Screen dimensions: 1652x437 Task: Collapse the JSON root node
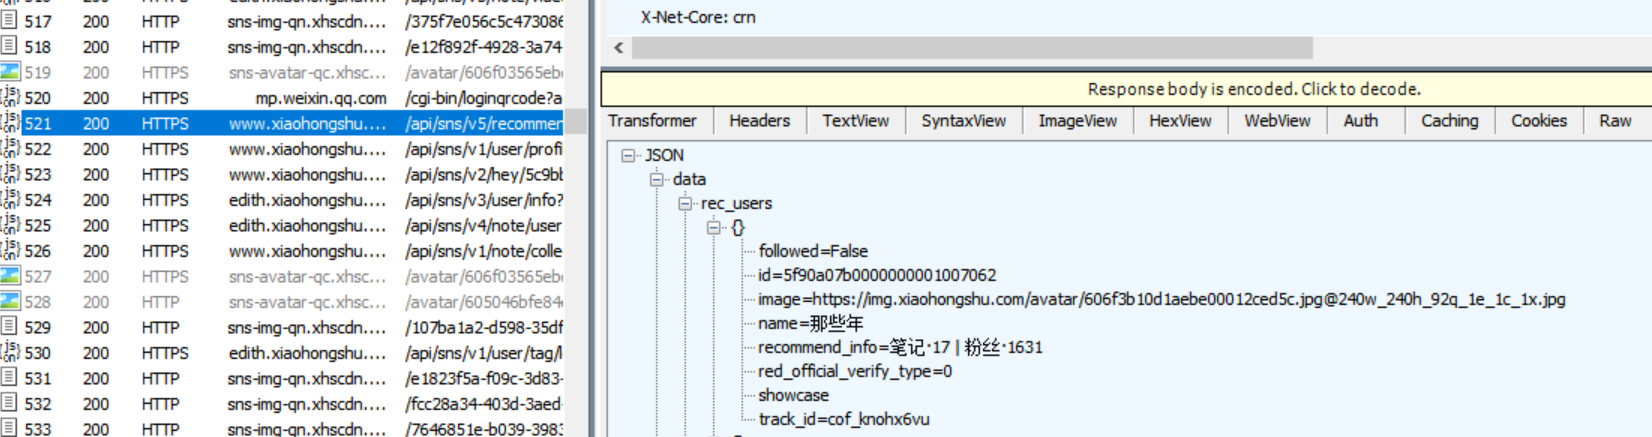pyautogui.click(x=628, y=155)
